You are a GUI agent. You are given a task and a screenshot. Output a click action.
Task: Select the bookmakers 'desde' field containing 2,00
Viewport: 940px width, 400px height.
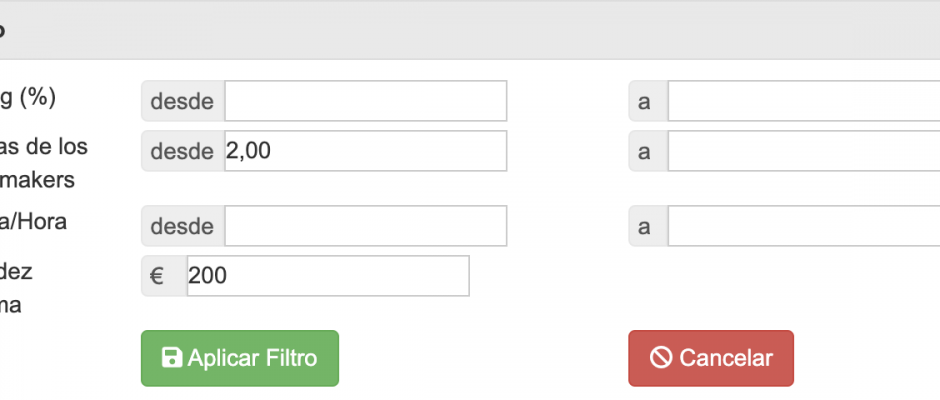(x=366, y=151)
